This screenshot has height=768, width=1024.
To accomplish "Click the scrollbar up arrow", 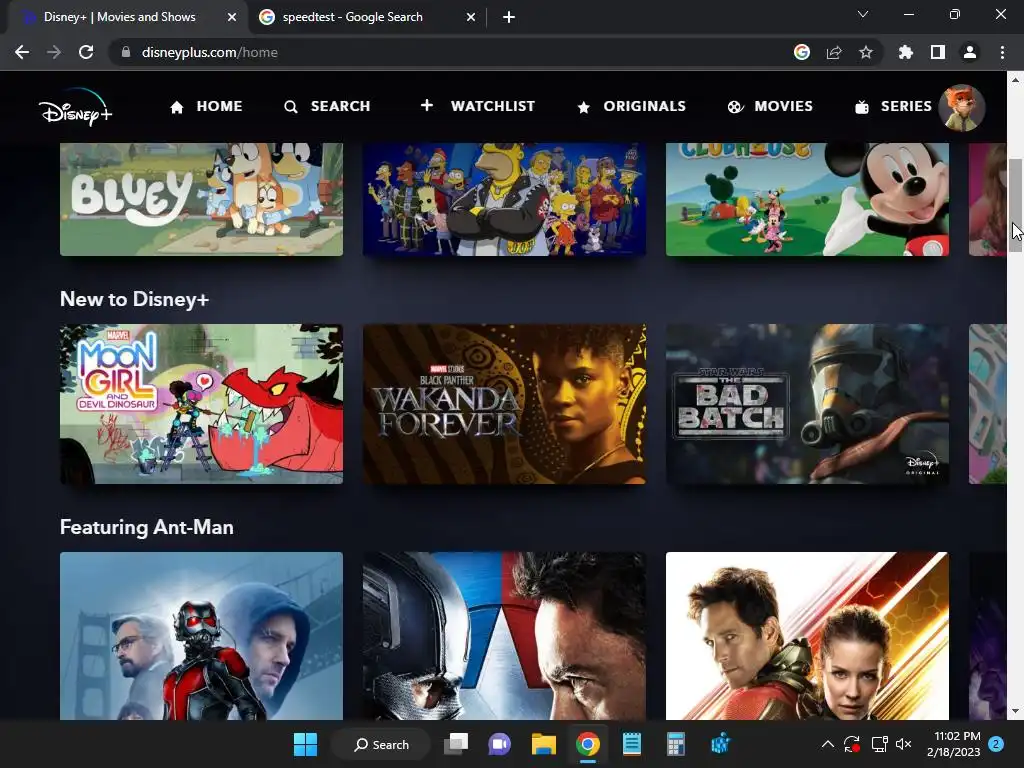I will tap(1016, 80).
